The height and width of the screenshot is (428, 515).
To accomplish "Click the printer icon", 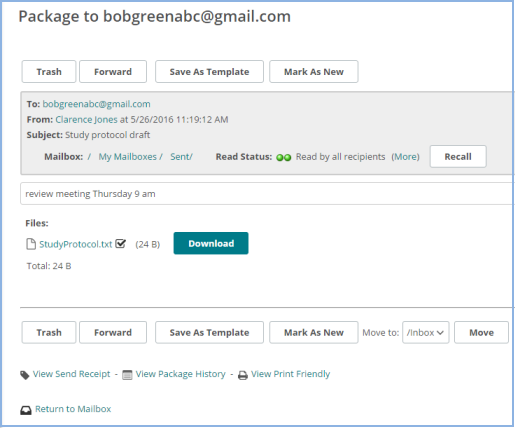I will [243, 375].
